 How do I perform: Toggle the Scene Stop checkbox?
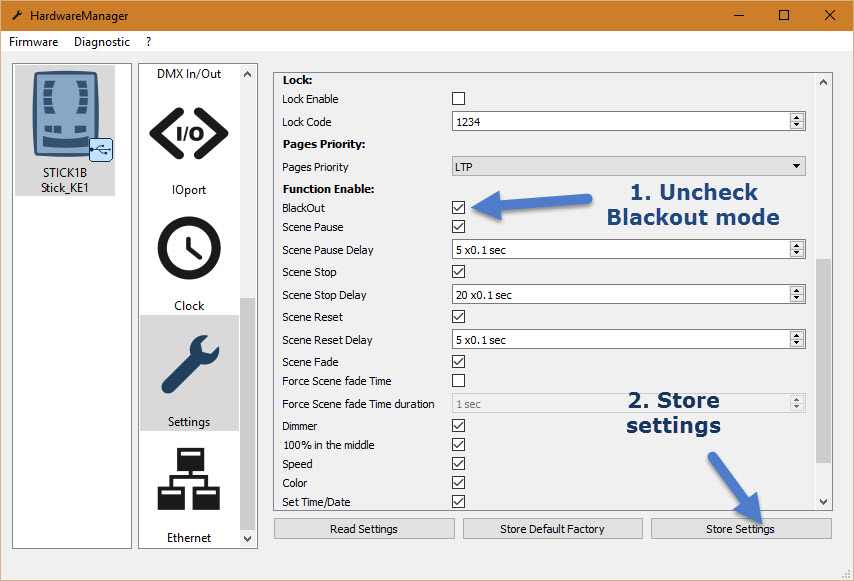459,272
